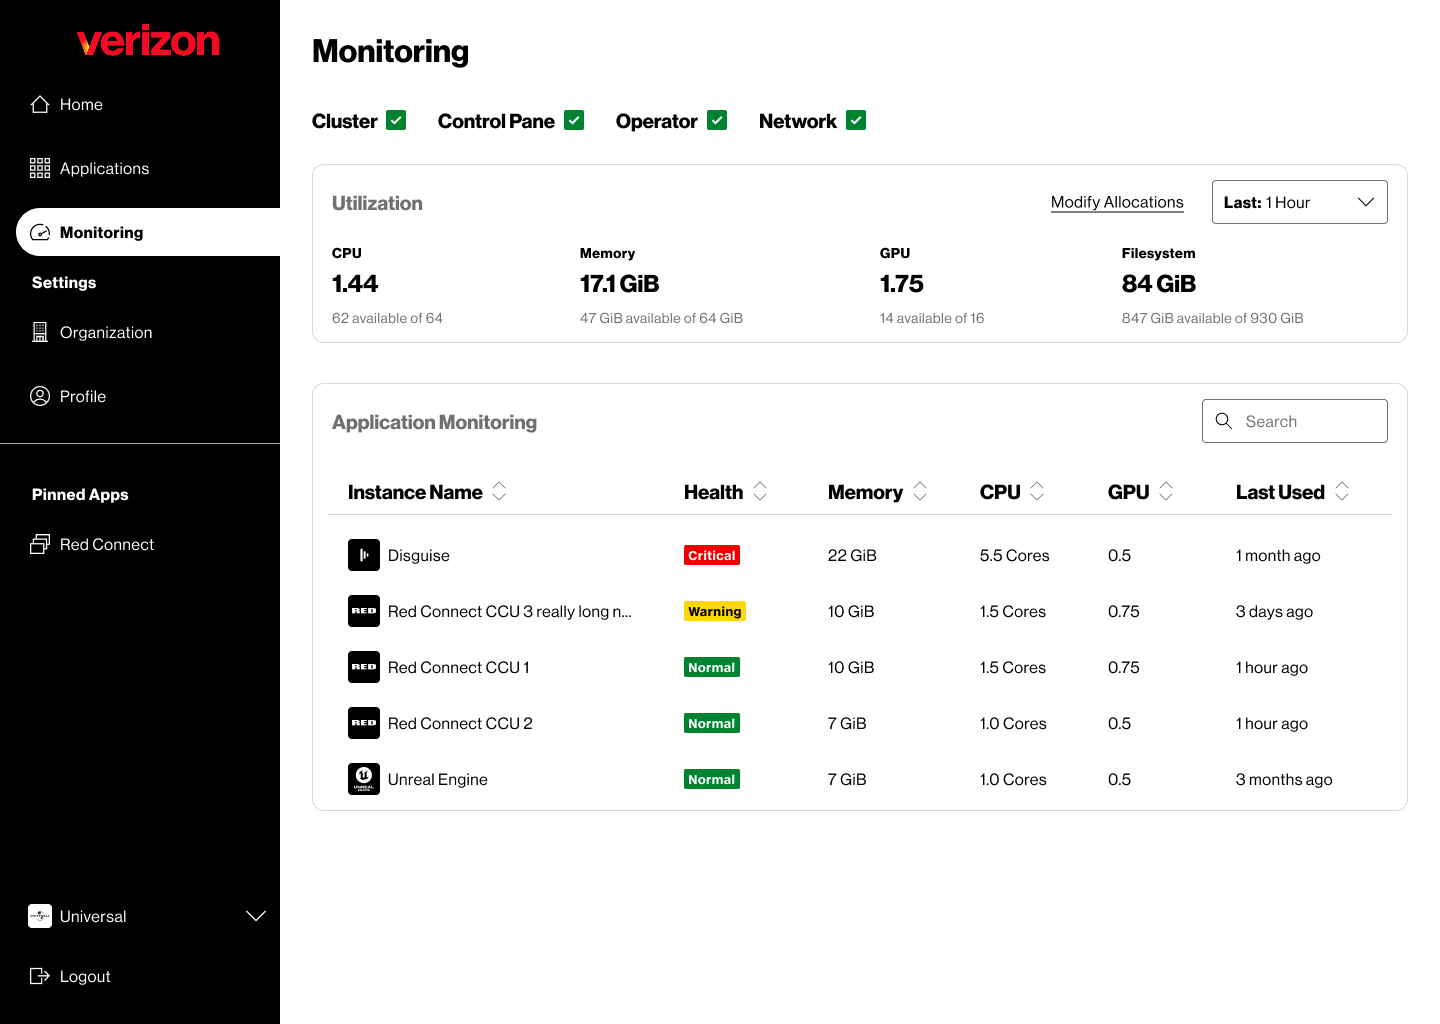The image size is (1440, 1024).
Task: Select Monitoring in the sidebar menu
Action: (x=101, y=232)
